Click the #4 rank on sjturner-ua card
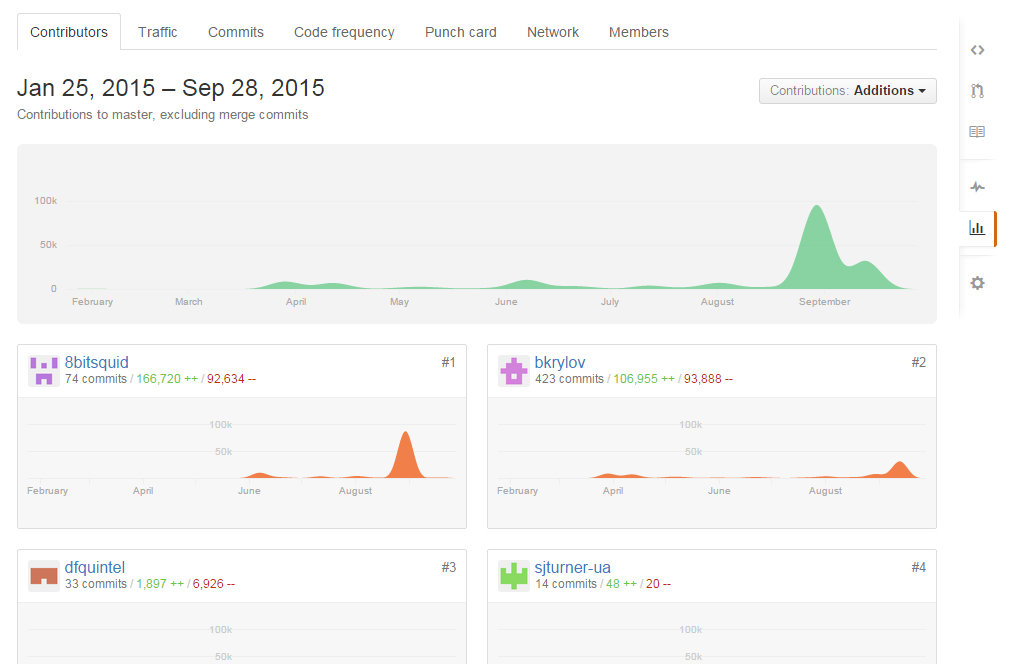This screenshot has height=664, width=1015. [919, 568]
